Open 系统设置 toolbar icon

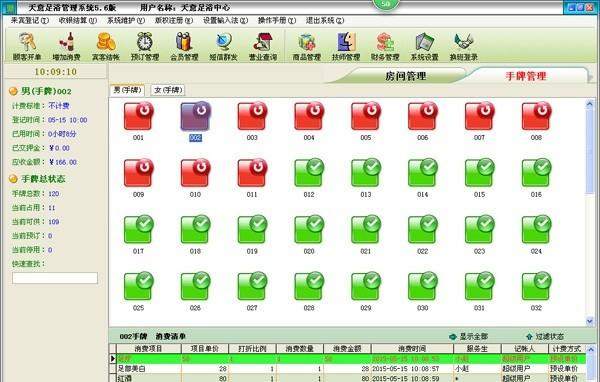424,46
